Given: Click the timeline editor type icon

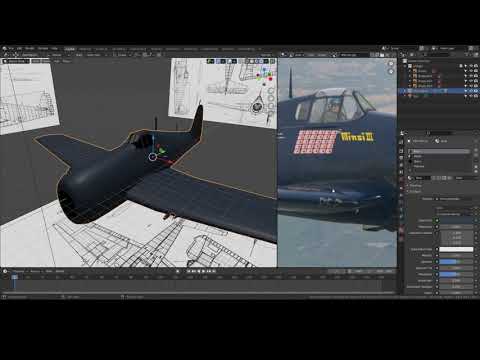Looking at the screenshot, I should click(5, 271).
